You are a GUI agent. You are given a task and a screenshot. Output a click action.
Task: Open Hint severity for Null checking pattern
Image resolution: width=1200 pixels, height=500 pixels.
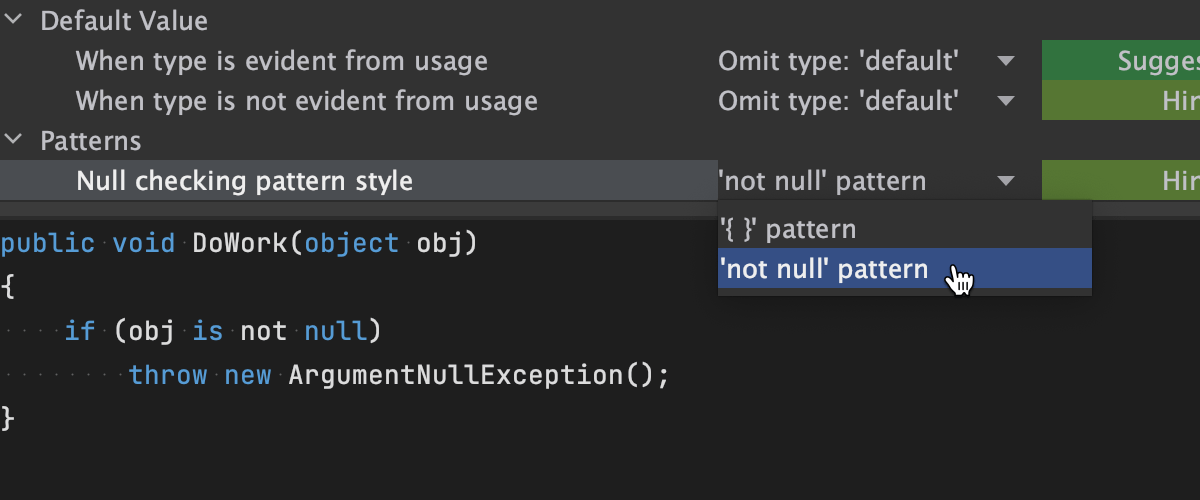(1120, 181)
